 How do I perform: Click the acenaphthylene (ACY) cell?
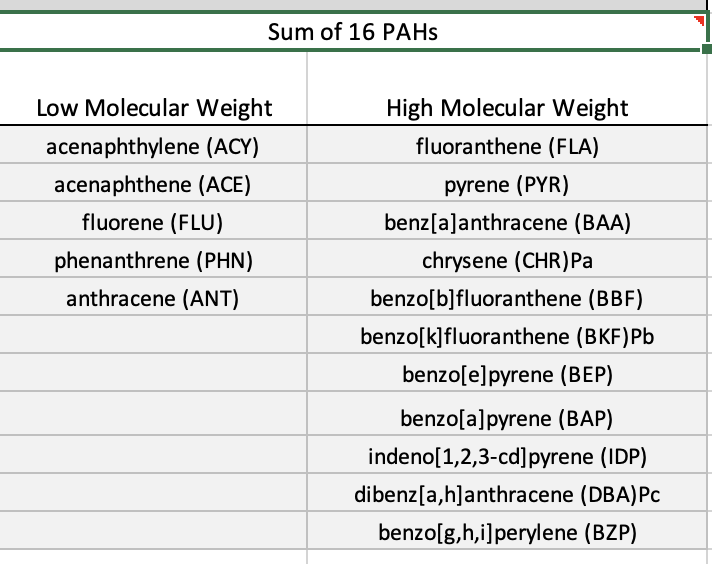click(x=154, y=147)
